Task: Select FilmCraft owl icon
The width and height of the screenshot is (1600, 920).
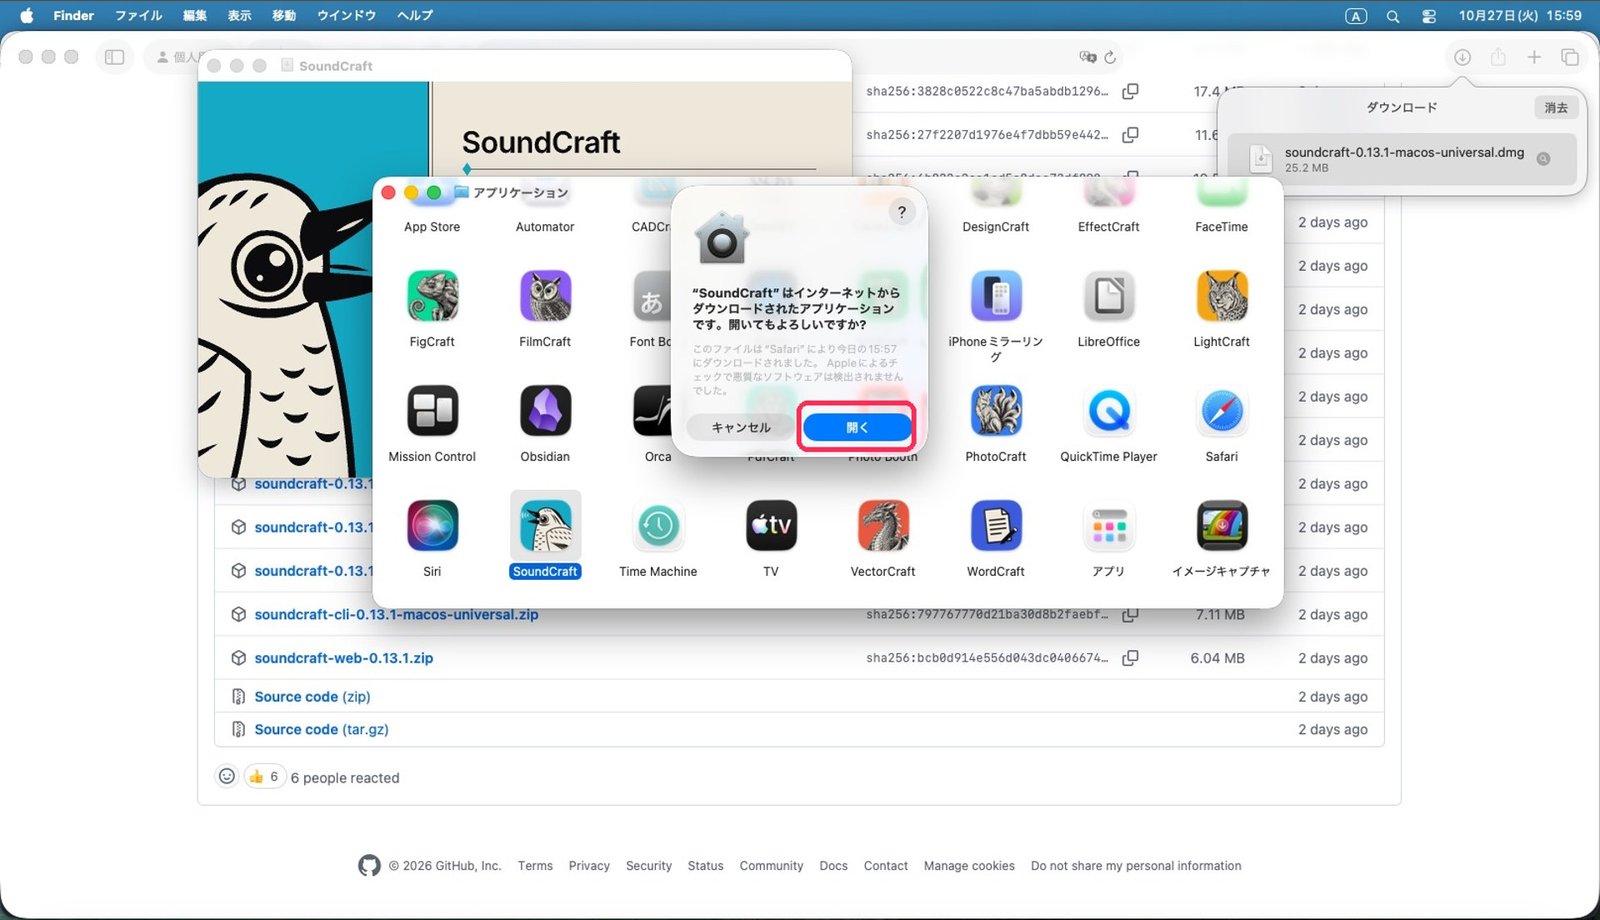Action: tap(545, 296)
